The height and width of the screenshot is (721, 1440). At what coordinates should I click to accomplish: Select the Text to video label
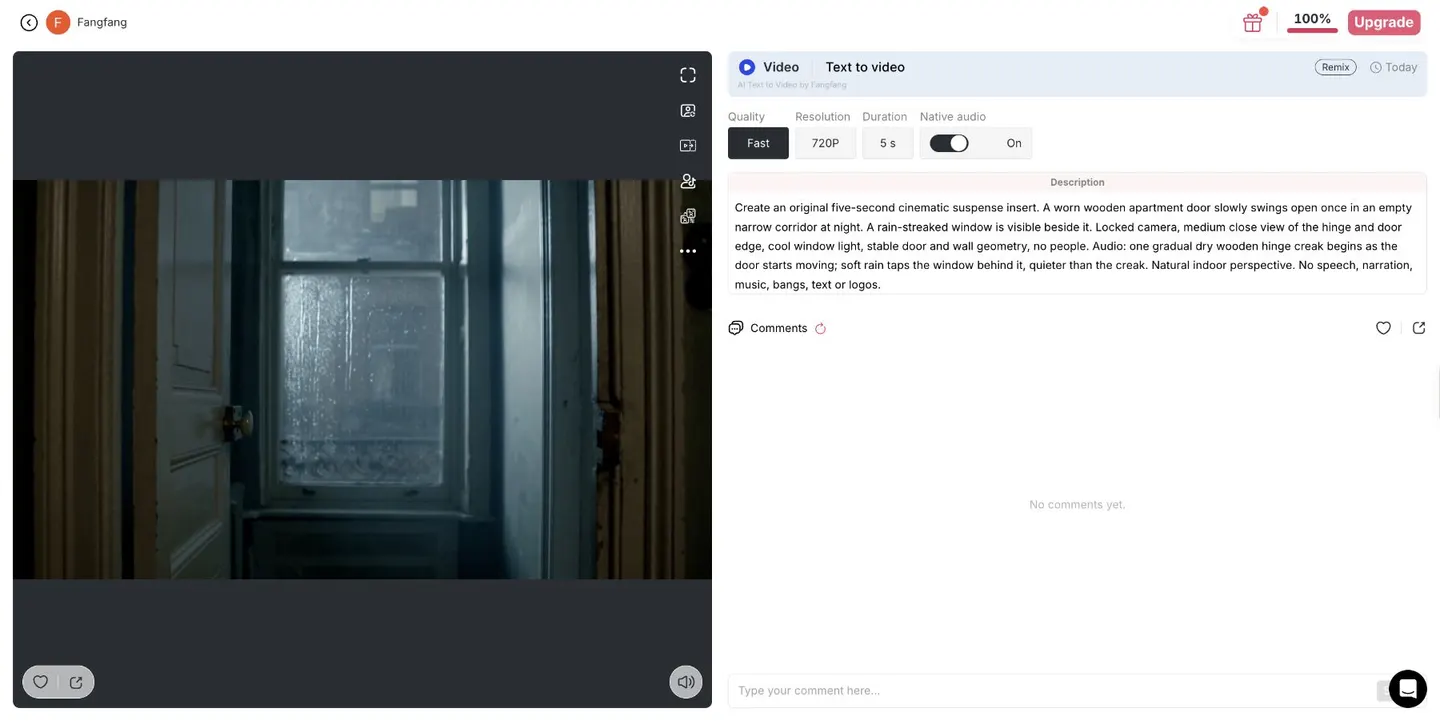(865, 67)
